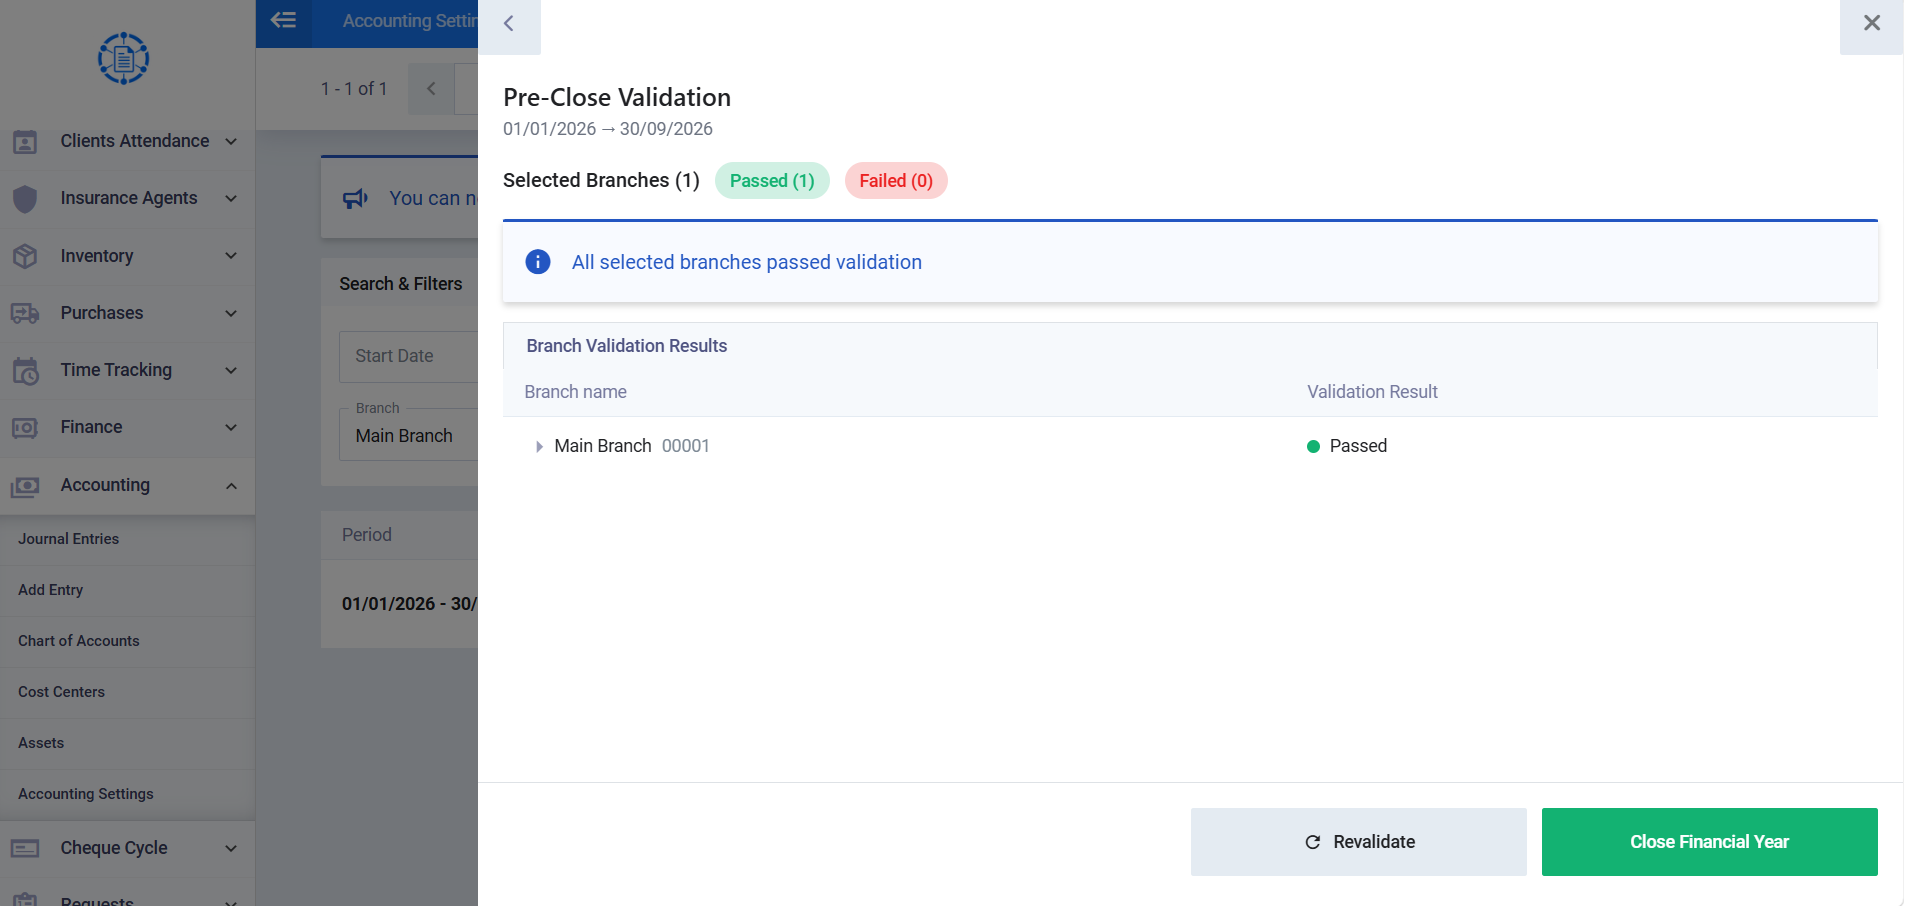The width and height of the screenshot is (1905, 906).
Task: Click the Time Tracking calendar icon
Action: 25,371
